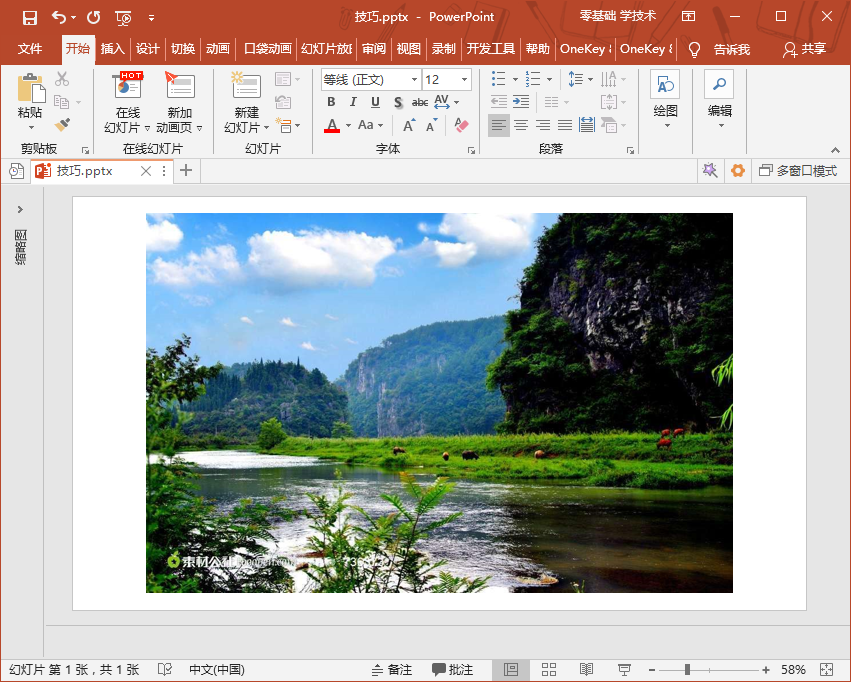851x682 pixels.
Task: Reset the slide layout icon
Action: tap(283, 102)
